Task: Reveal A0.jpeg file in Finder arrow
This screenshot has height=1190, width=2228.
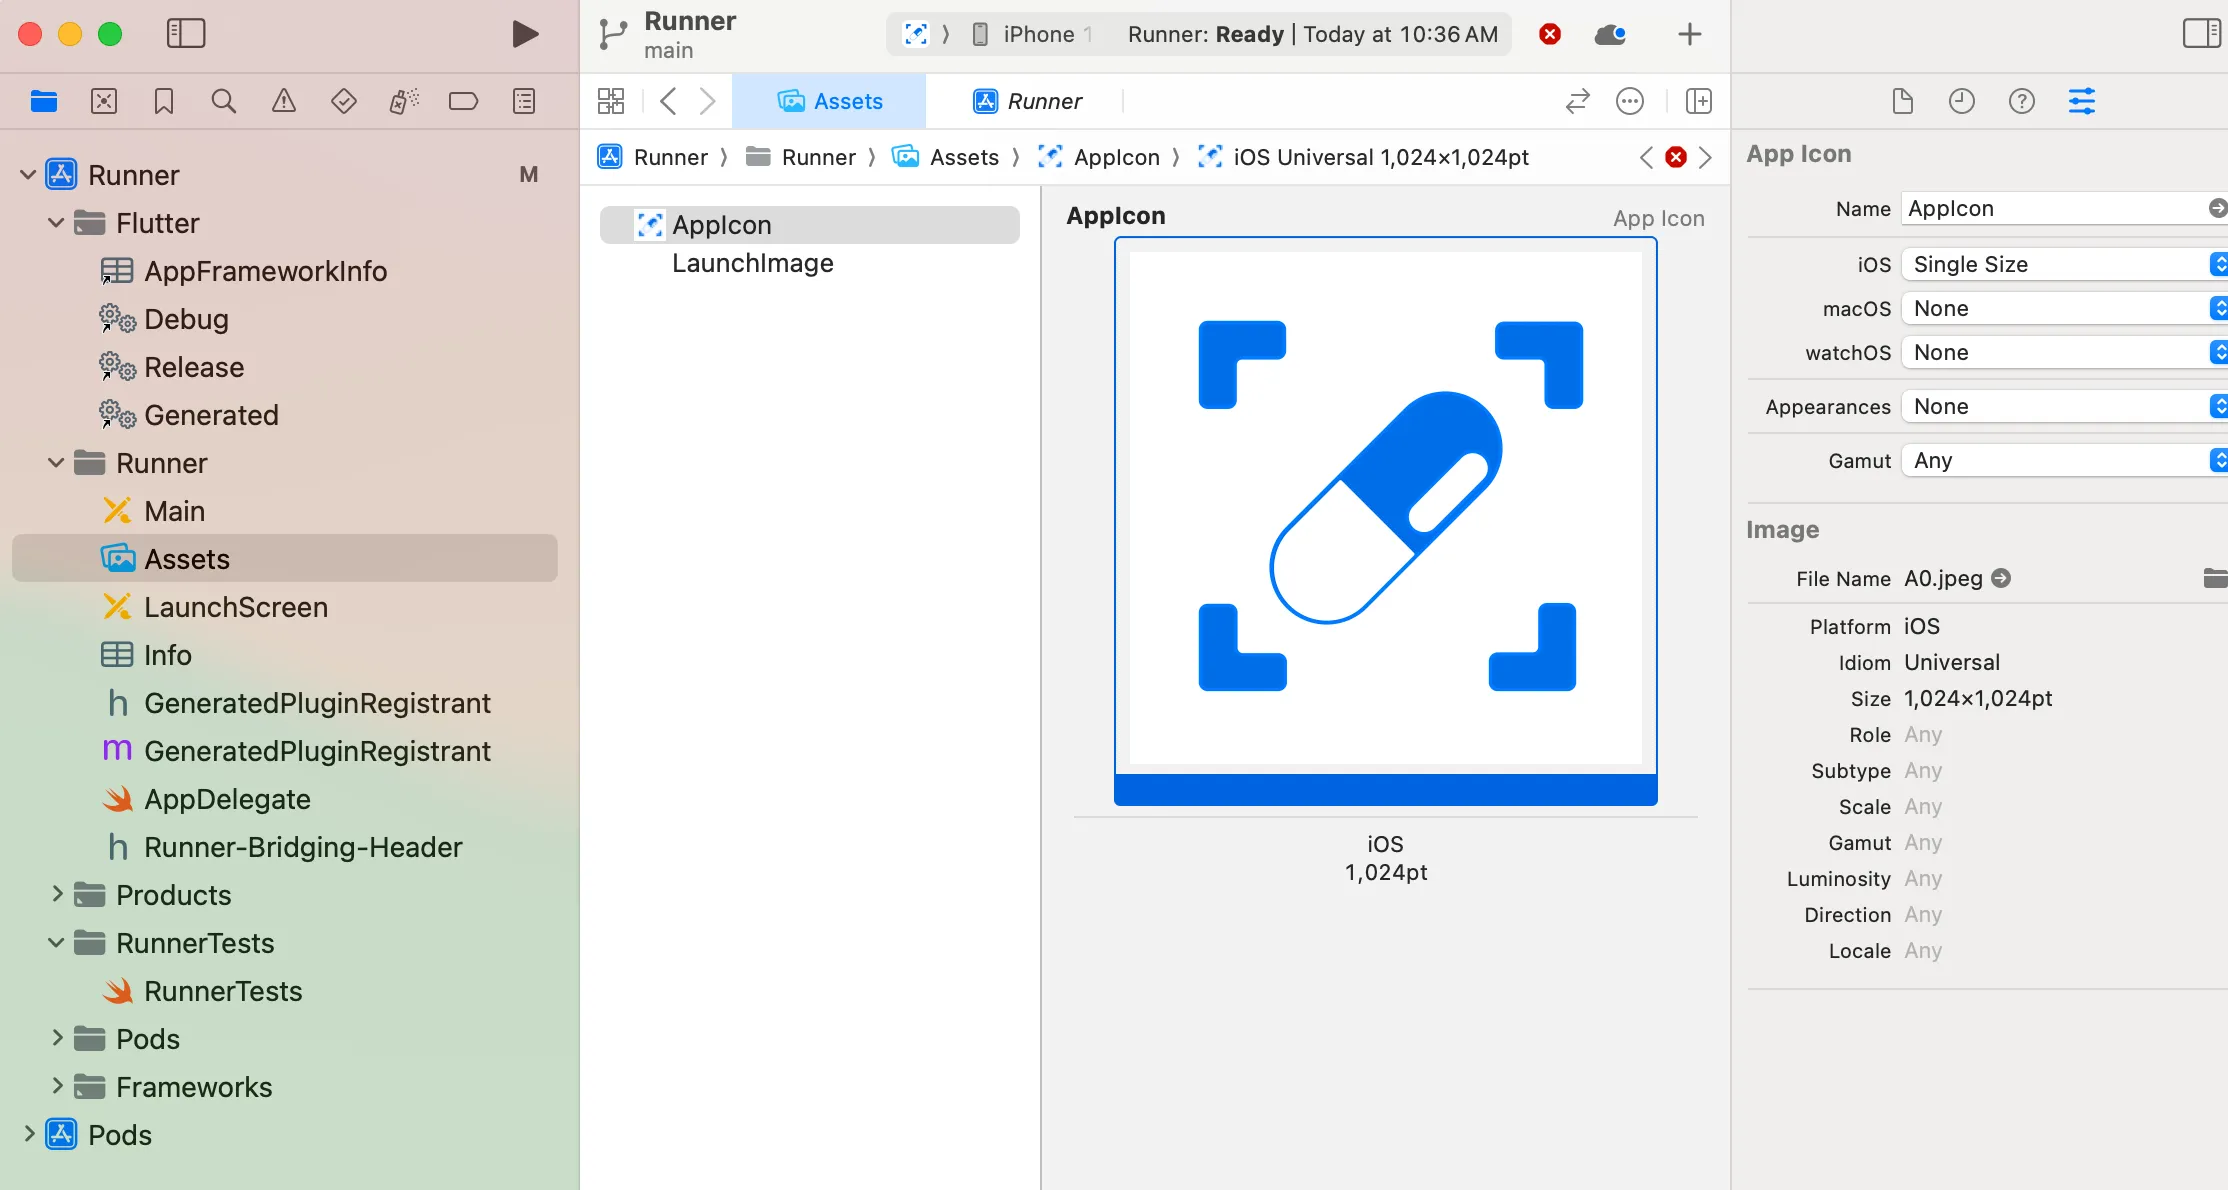Action: click(x=2001, y=578)
